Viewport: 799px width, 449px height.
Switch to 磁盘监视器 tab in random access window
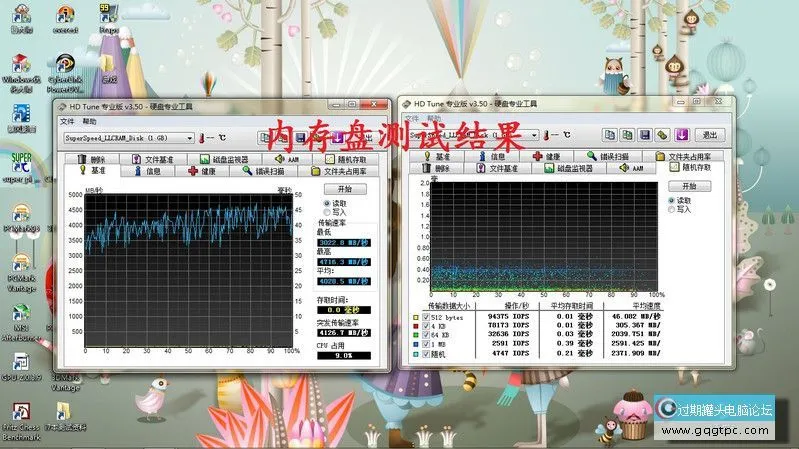(569, 168)
